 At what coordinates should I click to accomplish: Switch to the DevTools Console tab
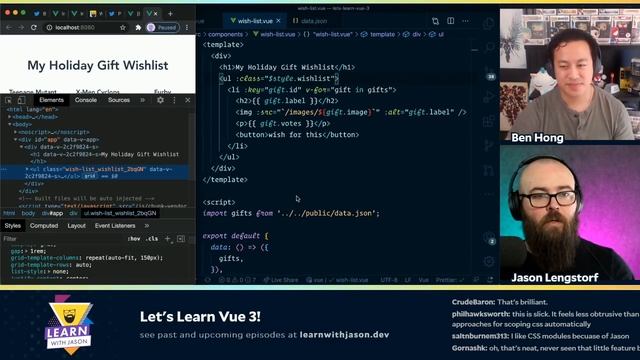(86, 100)
